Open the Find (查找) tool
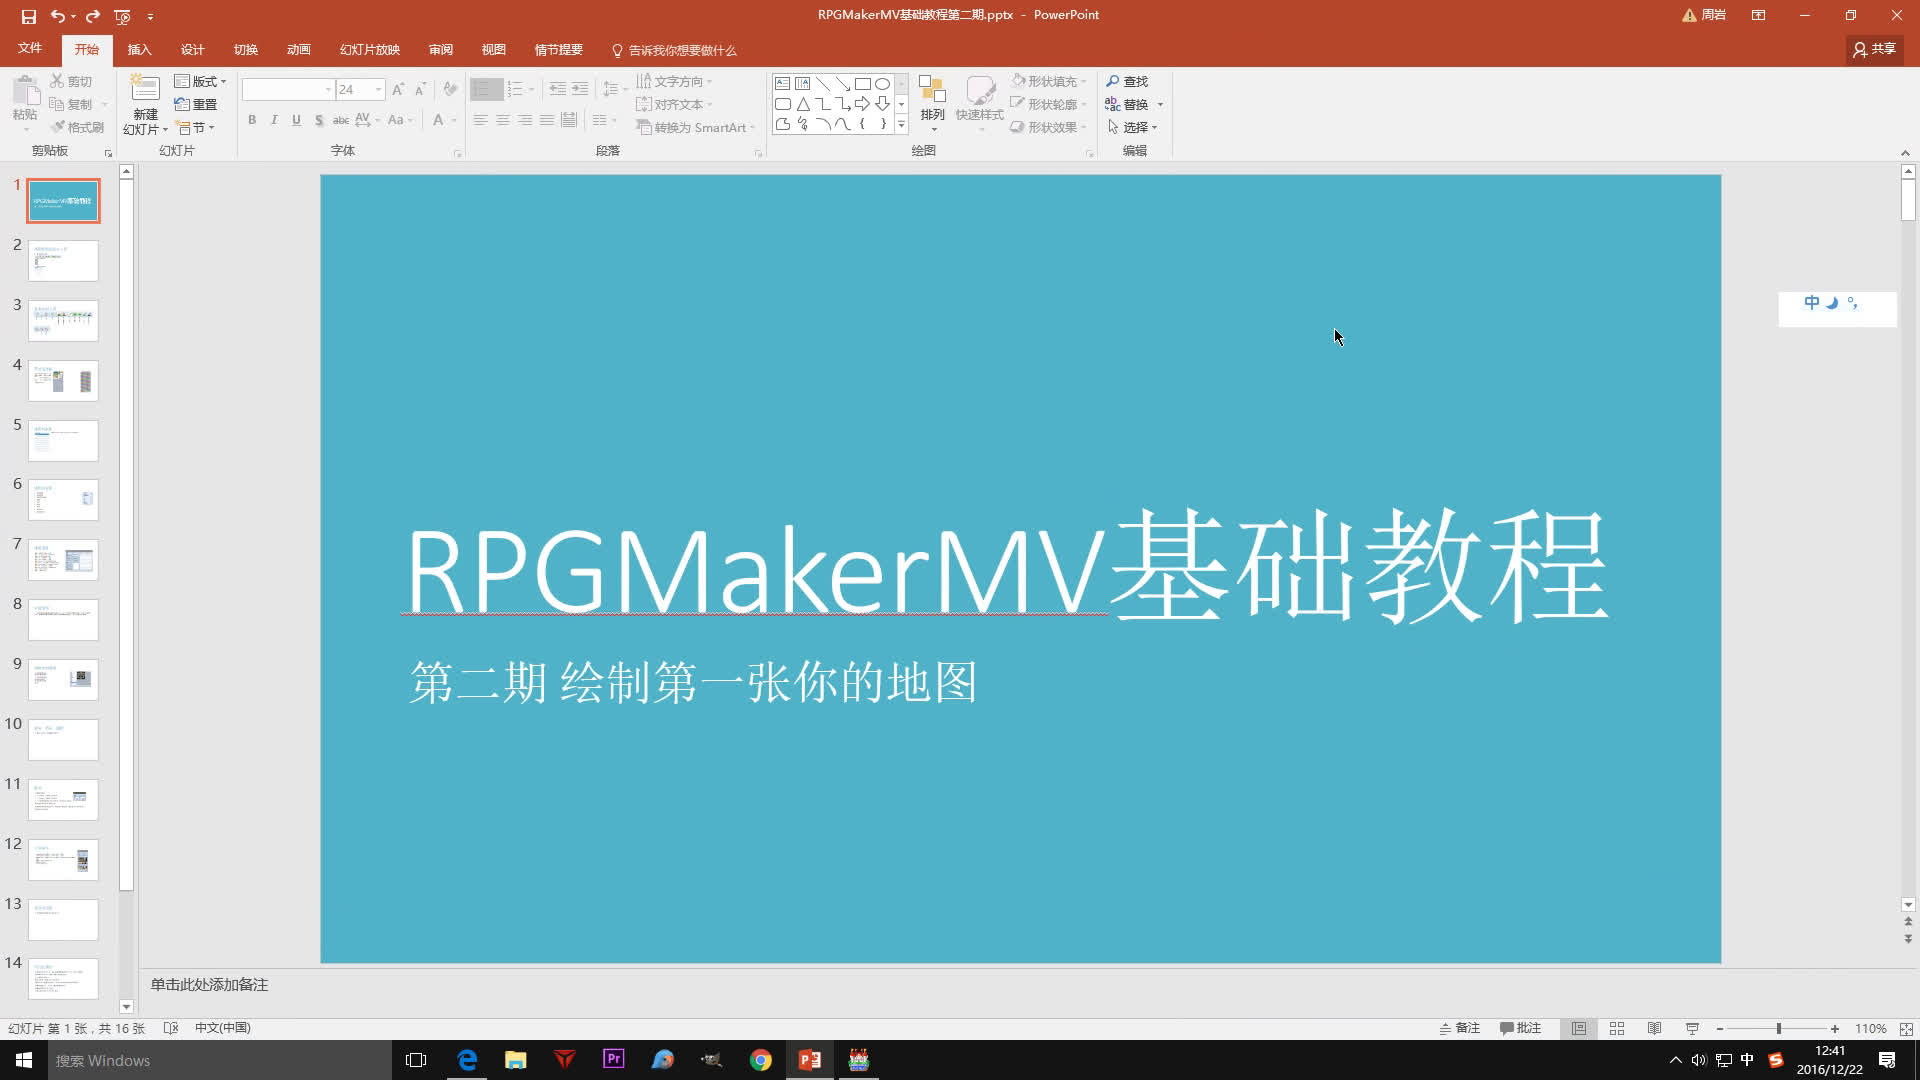The image size is (1920, 1080). tap(1129, 81)
